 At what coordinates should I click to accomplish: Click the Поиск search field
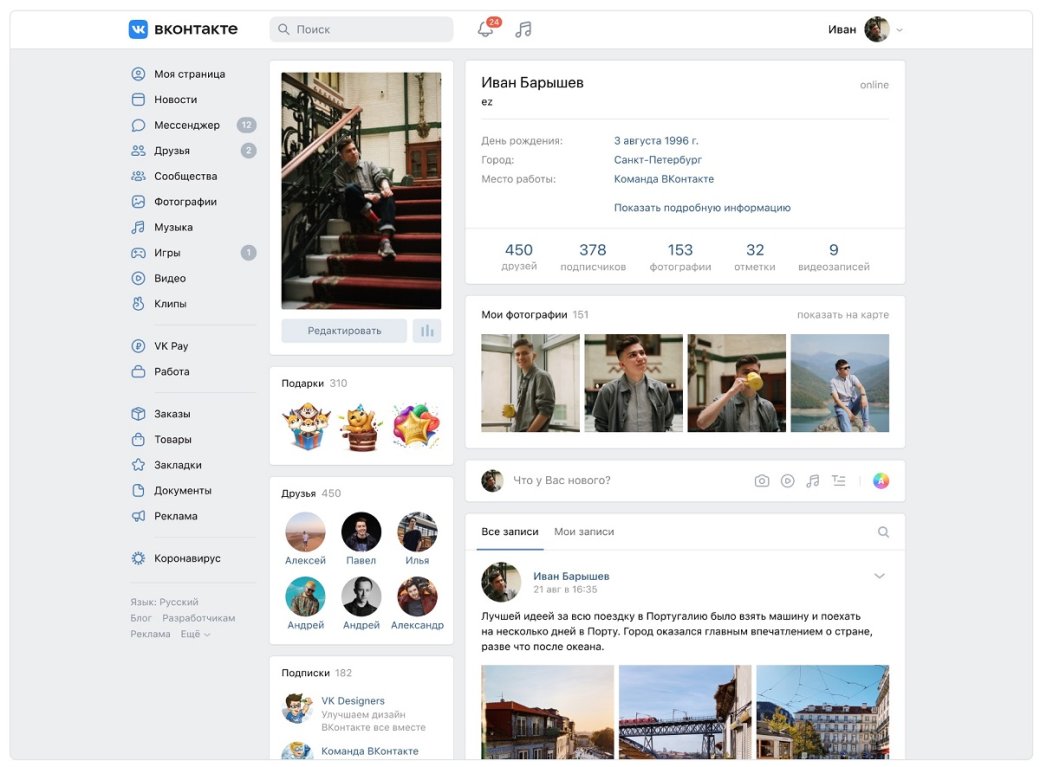(361, 29)
